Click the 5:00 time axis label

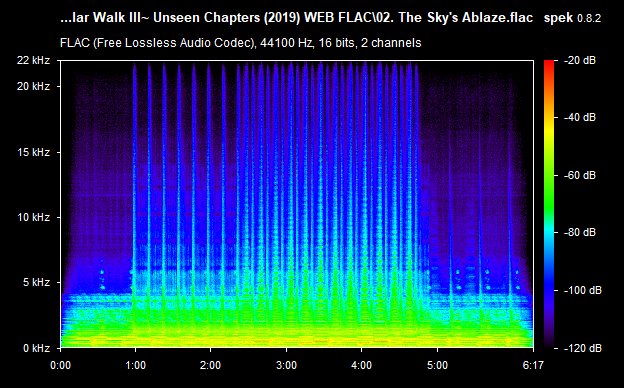point(437,365)
